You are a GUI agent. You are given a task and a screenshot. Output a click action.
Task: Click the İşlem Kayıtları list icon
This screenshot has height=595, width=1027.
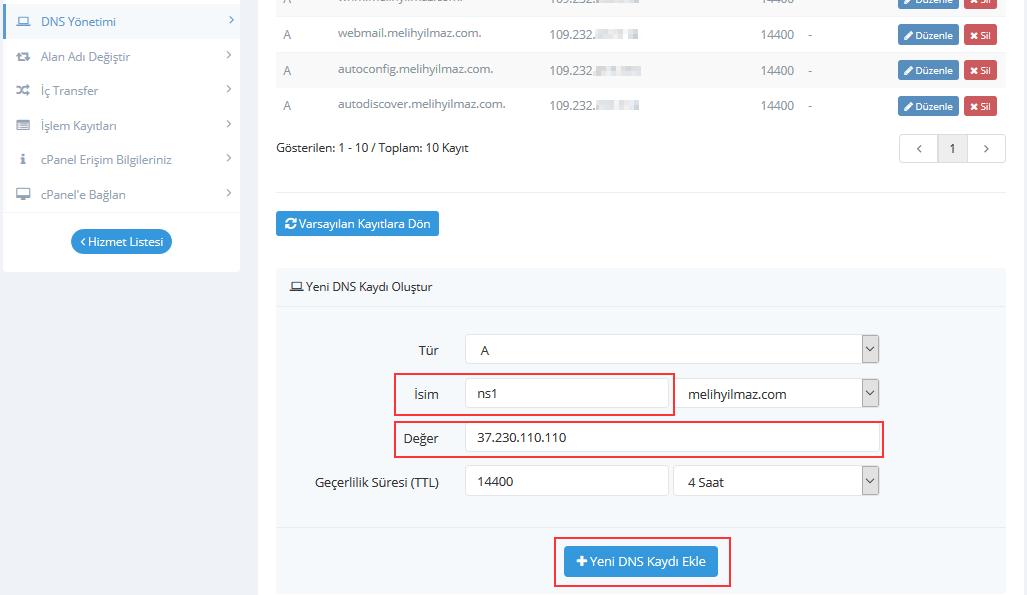pos(23,126)
